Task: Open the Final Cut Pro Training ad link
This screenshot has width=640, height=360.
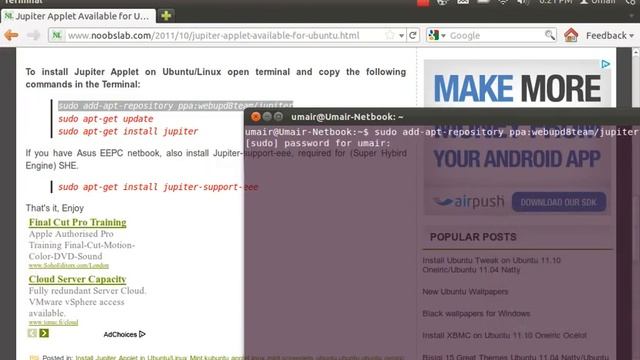Action: (78, 222)
